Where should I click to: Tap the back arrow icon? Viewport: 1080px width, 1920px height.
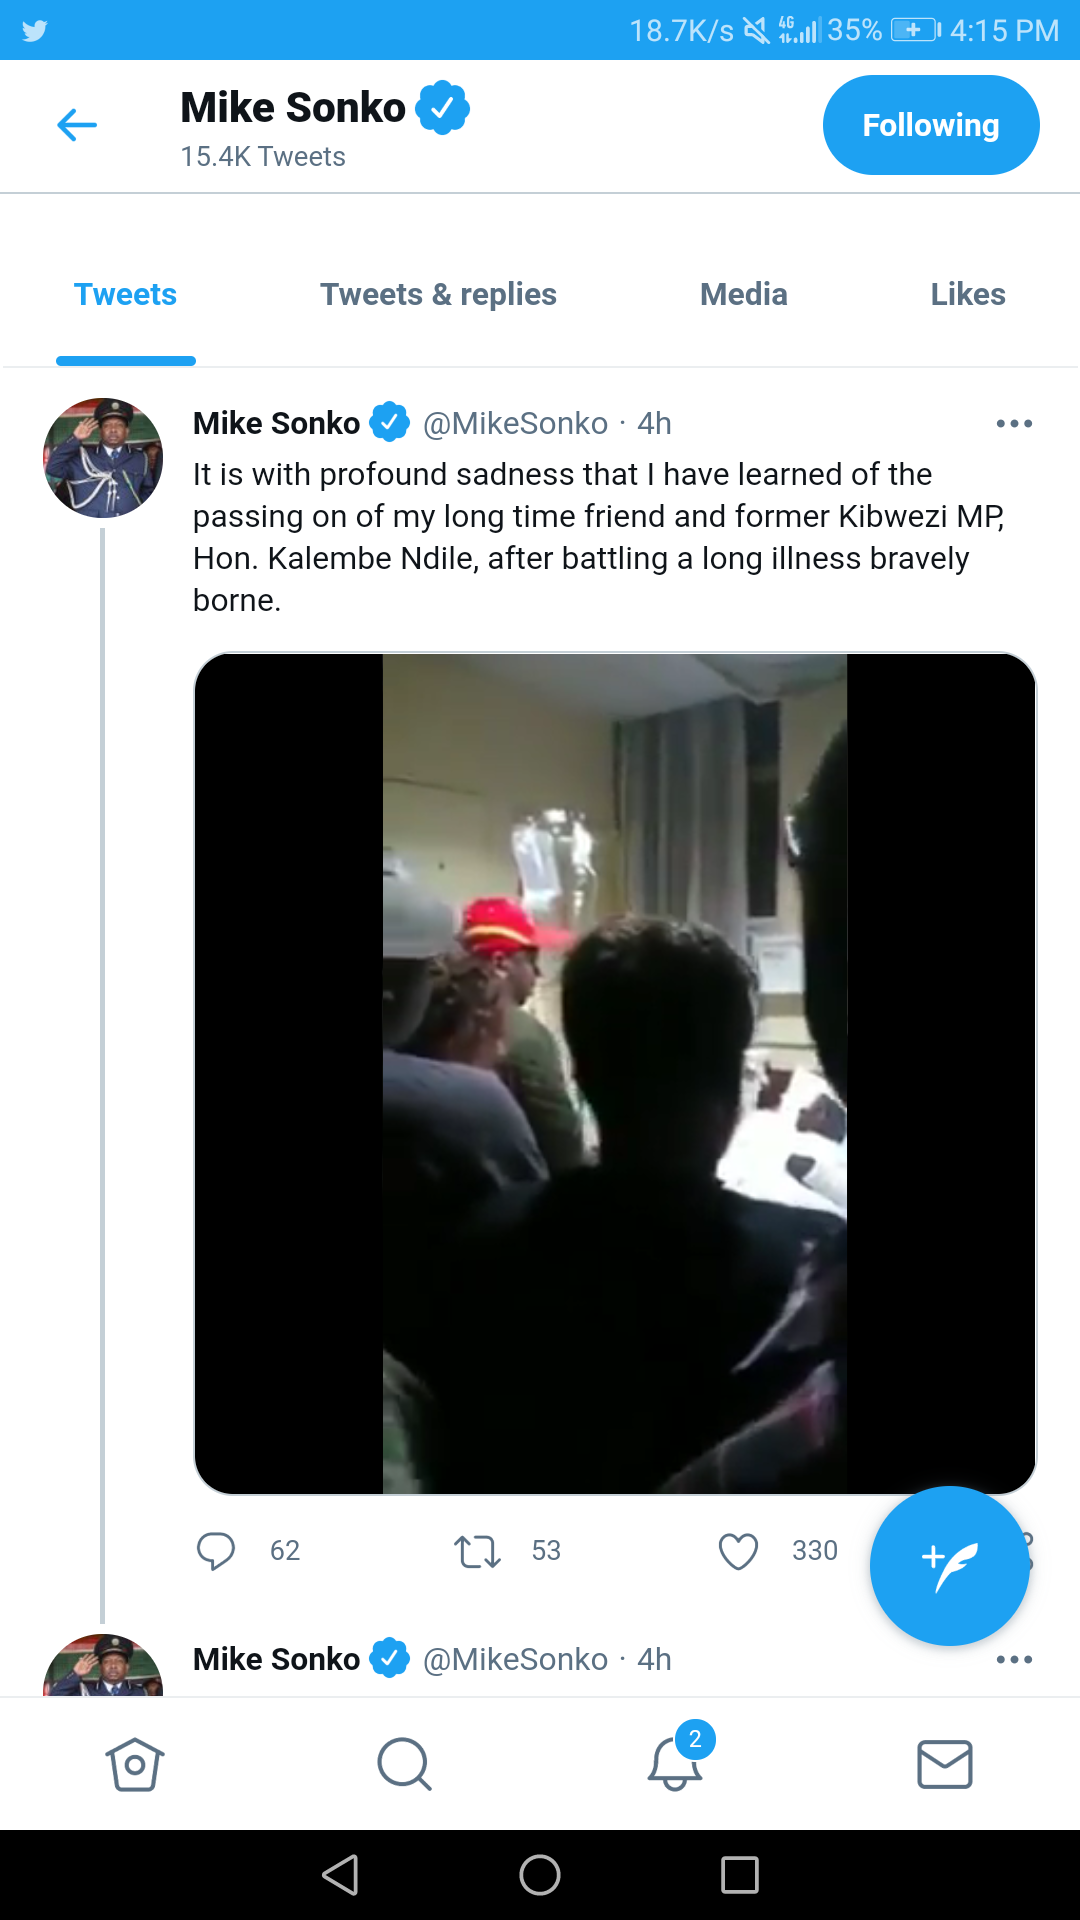[x=77, y=125]
